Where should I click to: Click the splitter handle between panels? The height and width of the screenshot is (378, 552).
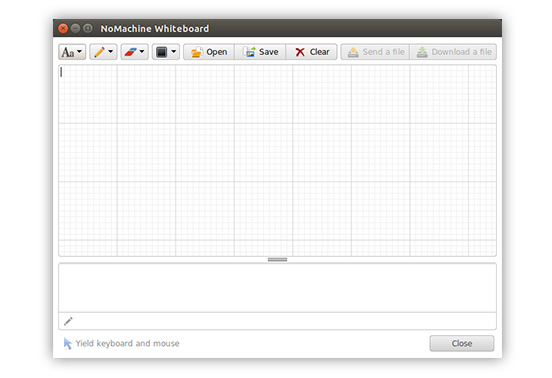277,260
